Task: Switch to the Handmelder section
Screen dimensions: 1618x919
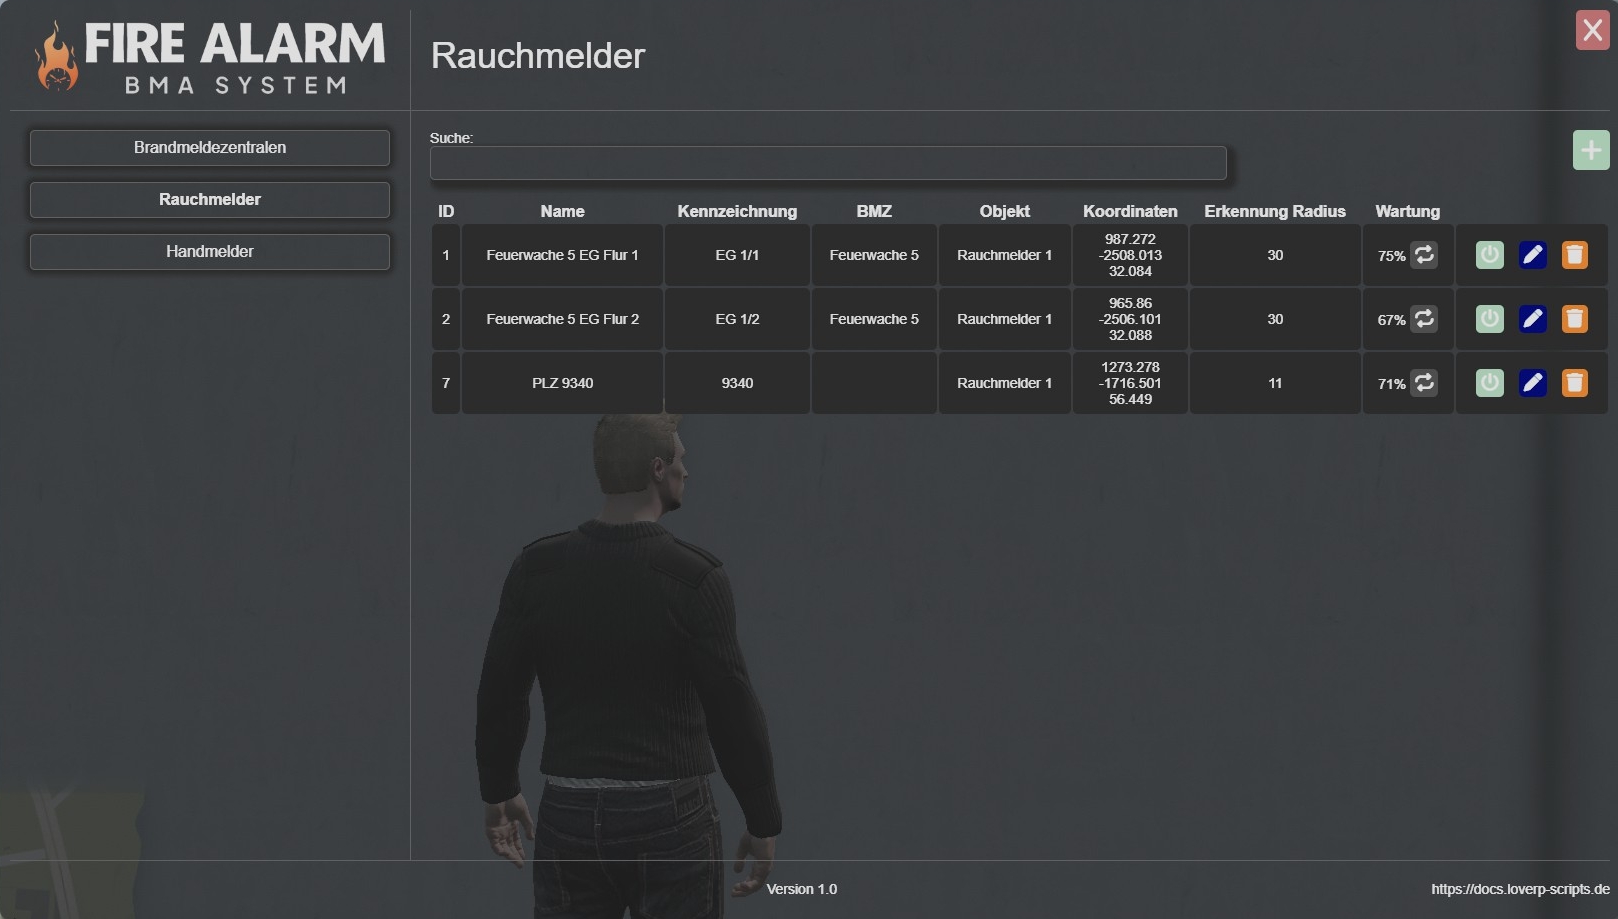Action: (x=210, y=252)
